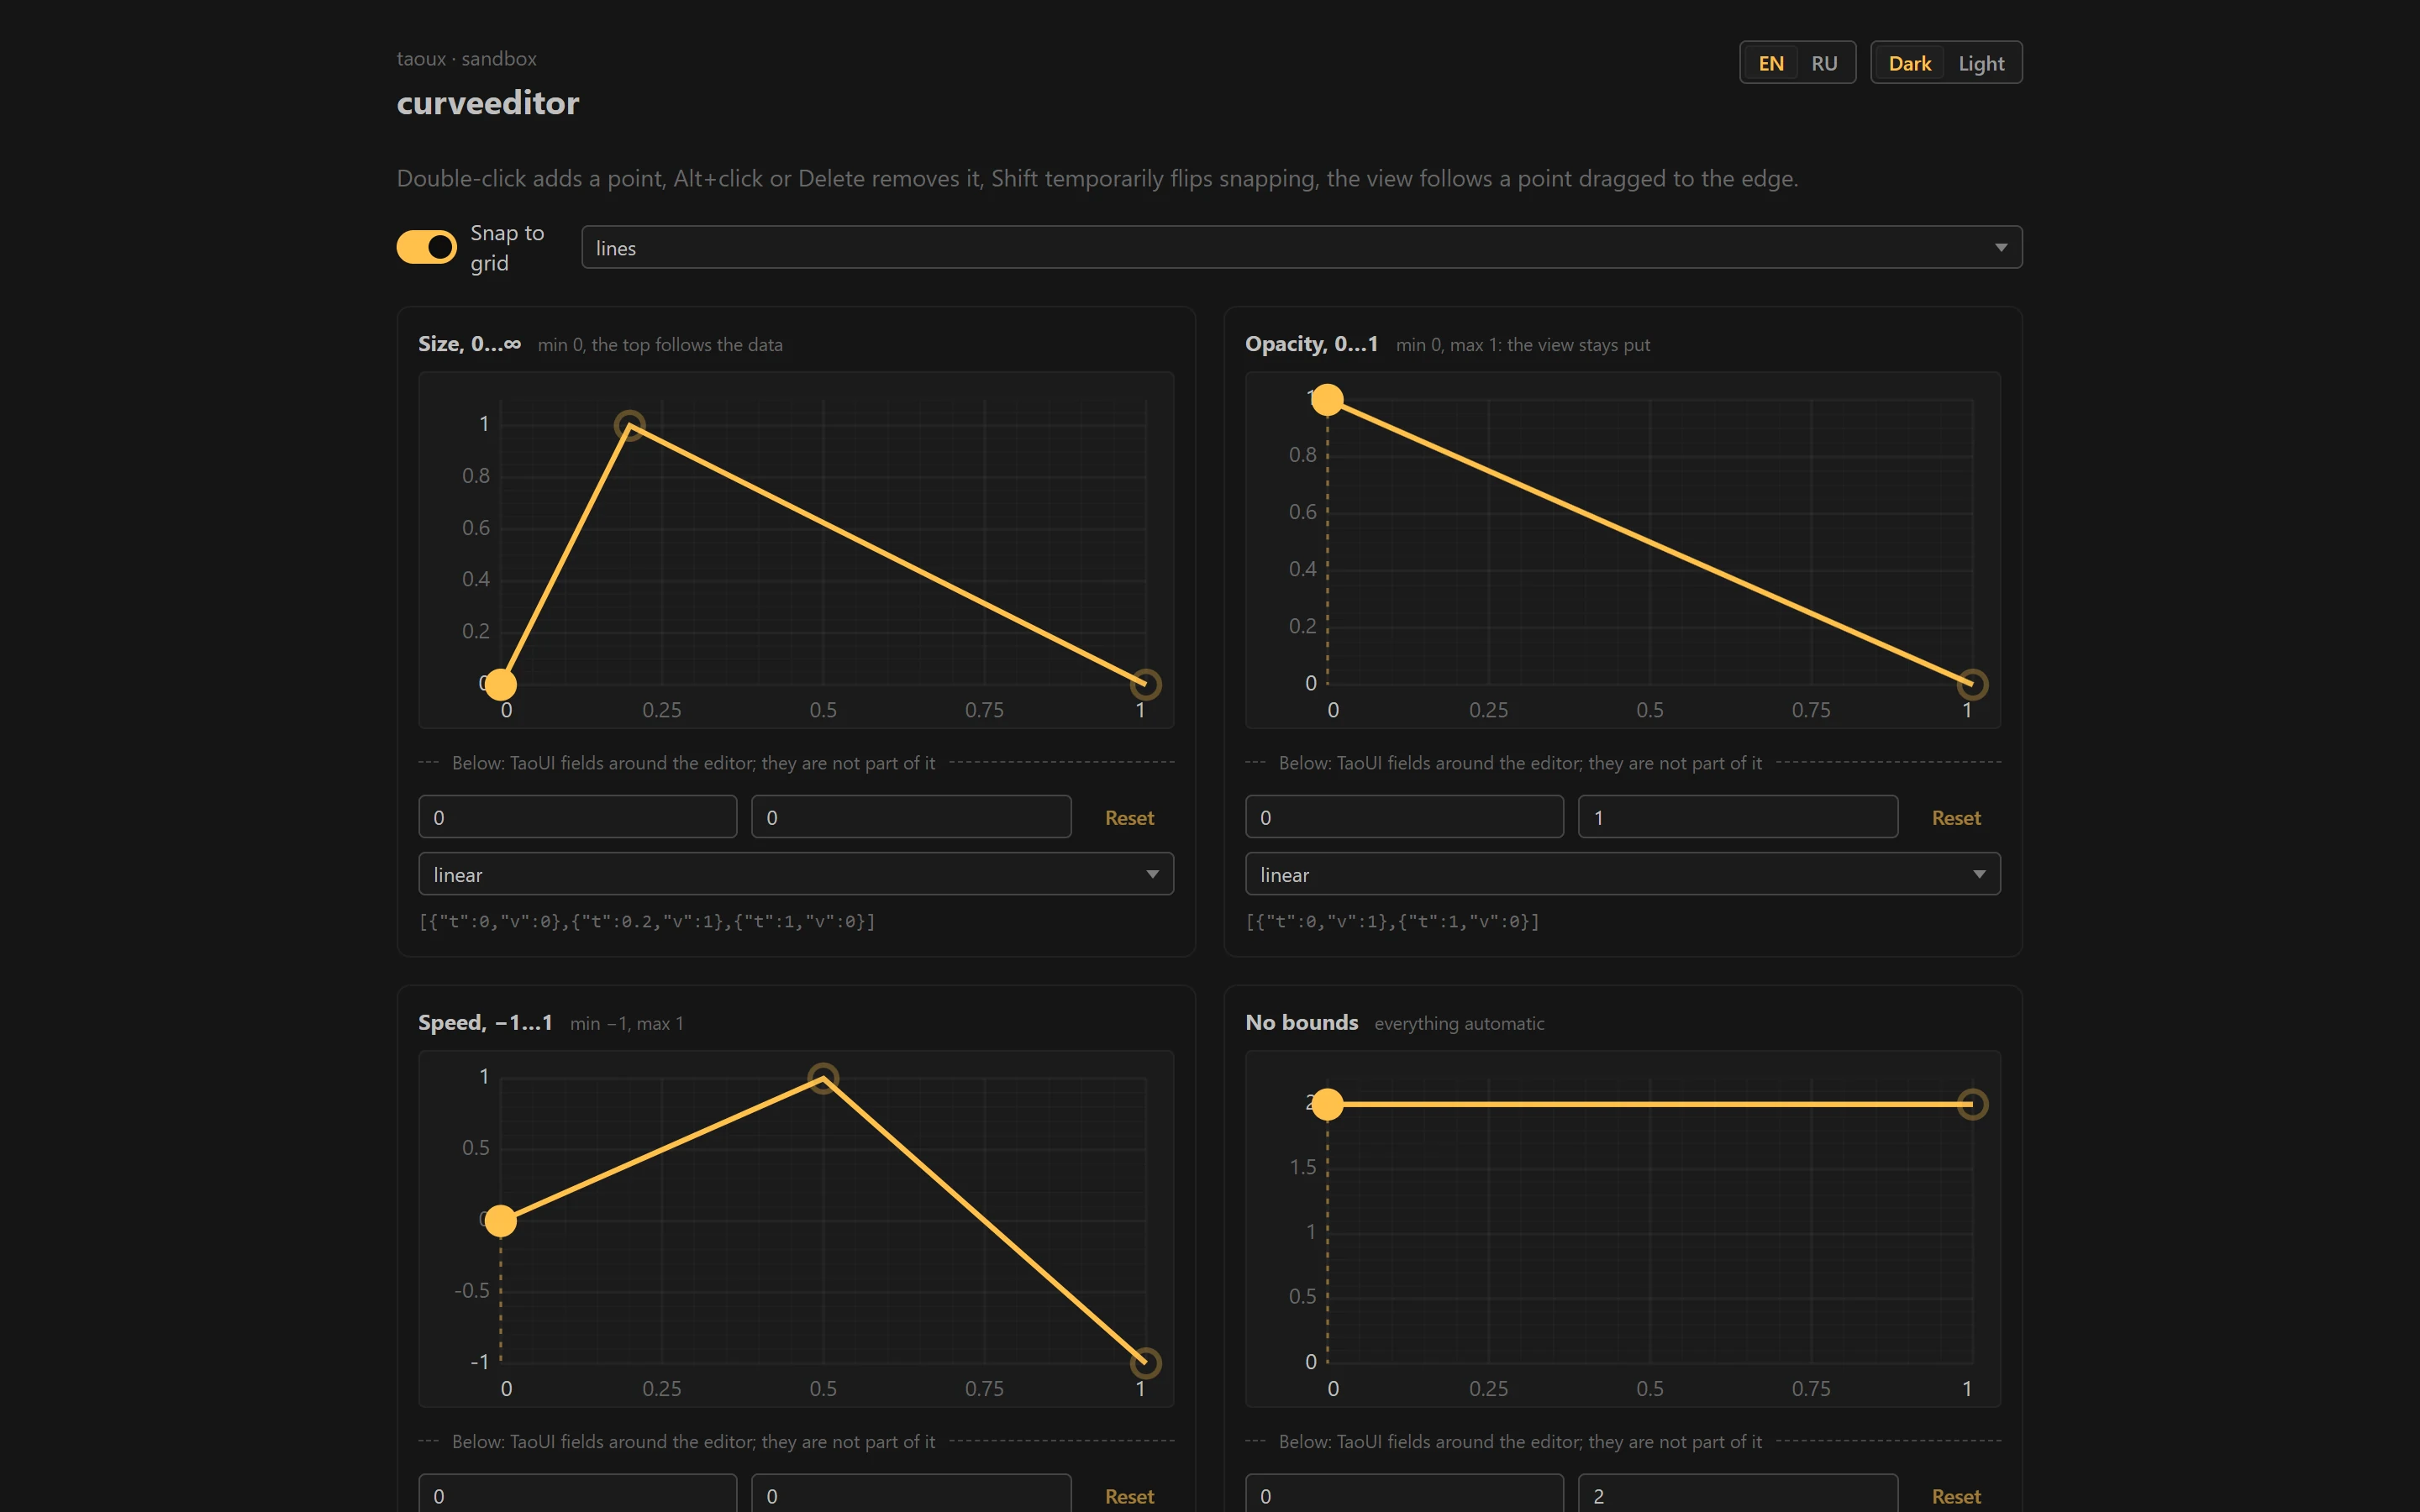Click Reset in the Speed panel
The image size is (2420, 1512).
pyautogui.click(x=1129, y=1497)
